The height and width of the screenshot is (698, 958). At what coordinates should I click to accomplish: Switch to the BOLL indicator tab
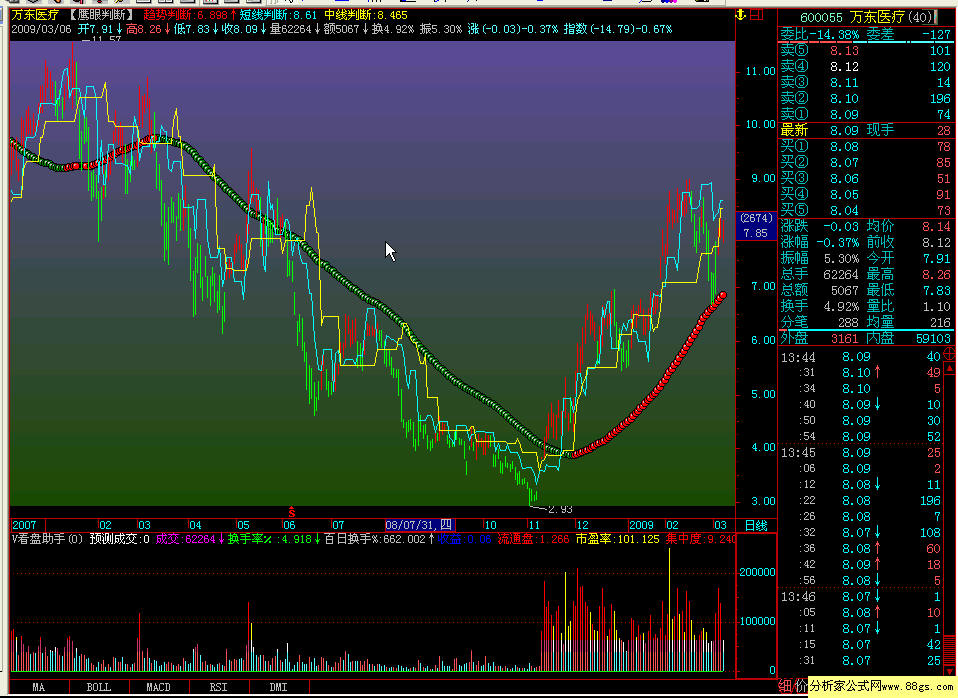[x=99, y=688]
